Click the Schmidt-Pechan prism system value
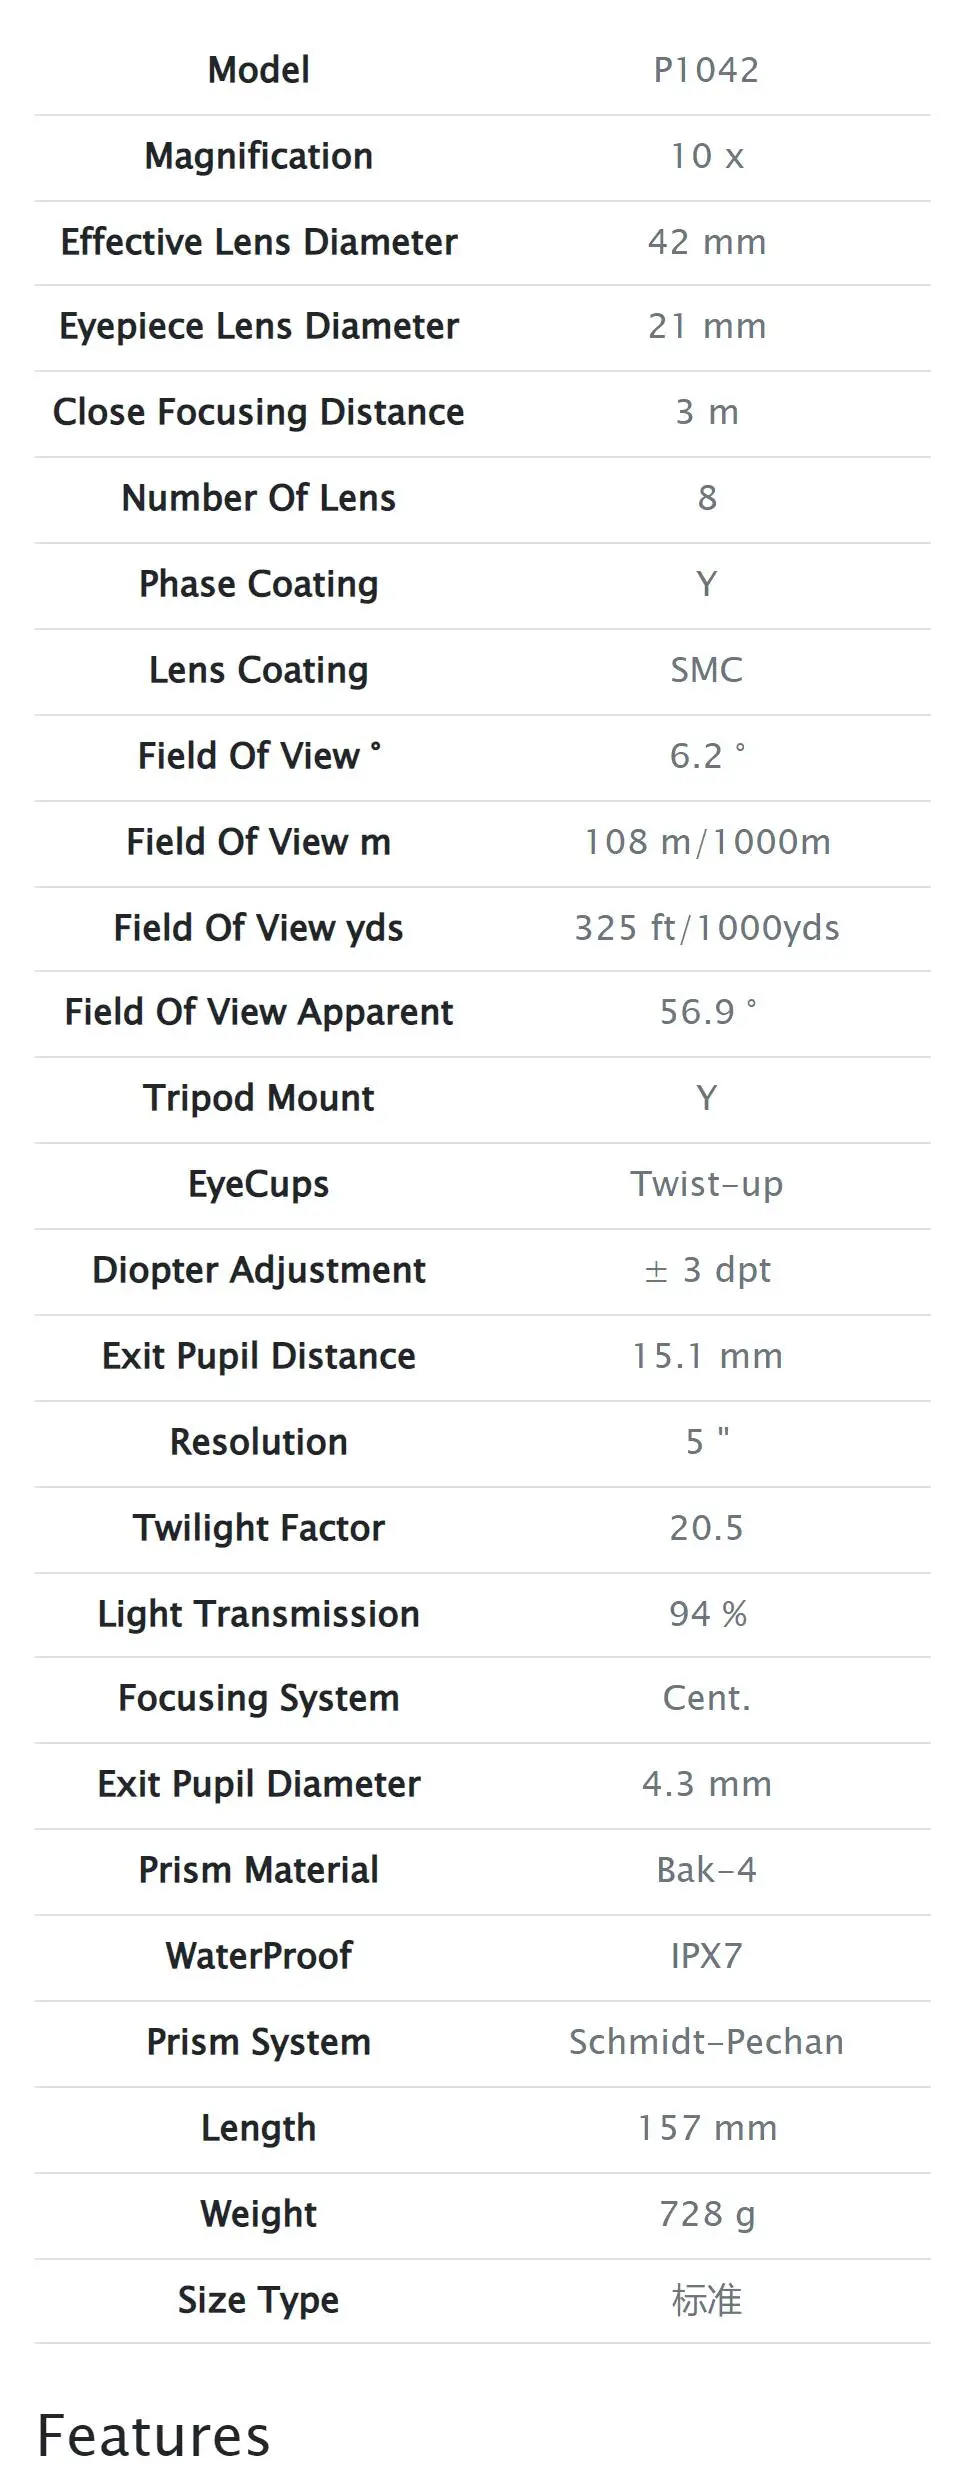This screenshot has width=966, height=2471. 706,2042
